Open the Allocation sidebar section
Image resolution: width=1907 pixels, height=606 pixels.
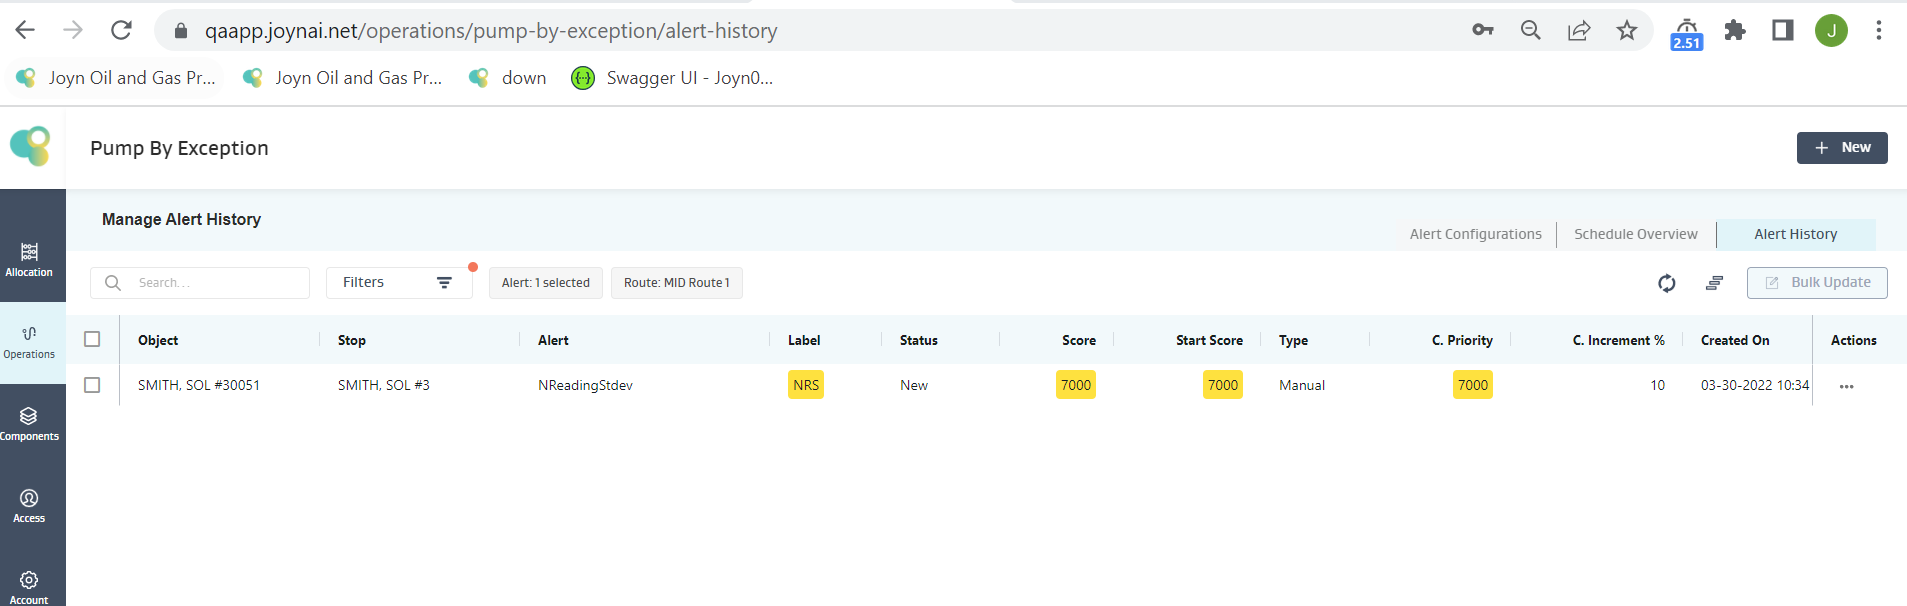tap(29, 259)
